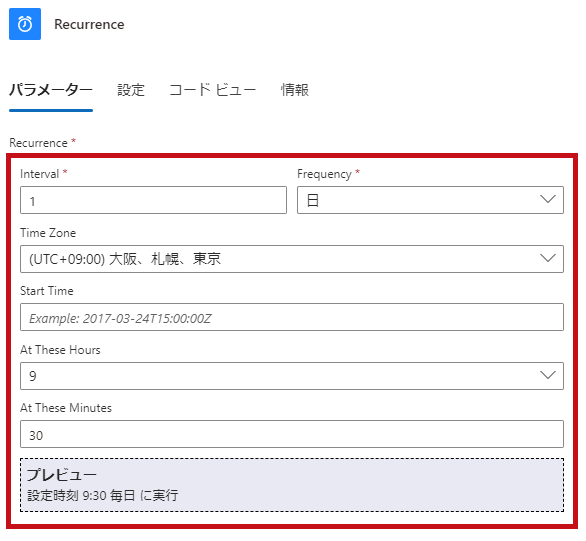Open the Time Zone dropdown
This screenshot has height=541, width=586.
coord(292,259)
